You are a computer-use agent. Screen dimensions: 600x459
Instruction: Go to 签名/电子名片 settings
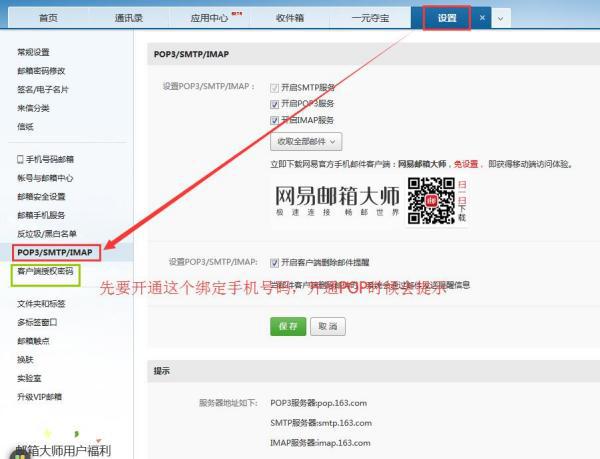[43, 90]
